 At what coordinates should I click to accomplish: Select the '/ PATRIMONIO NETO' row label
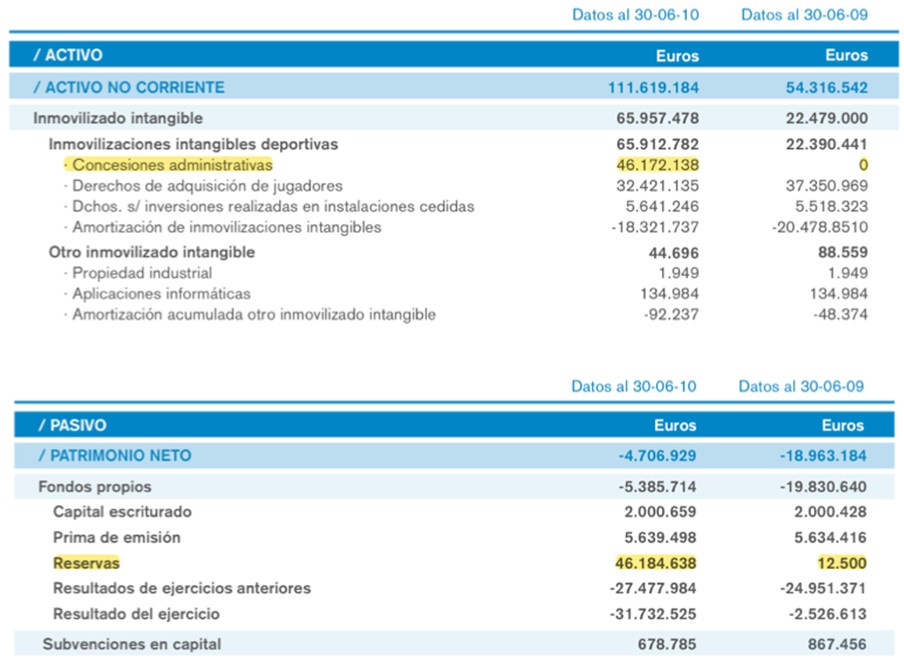[x=114, y=456]
